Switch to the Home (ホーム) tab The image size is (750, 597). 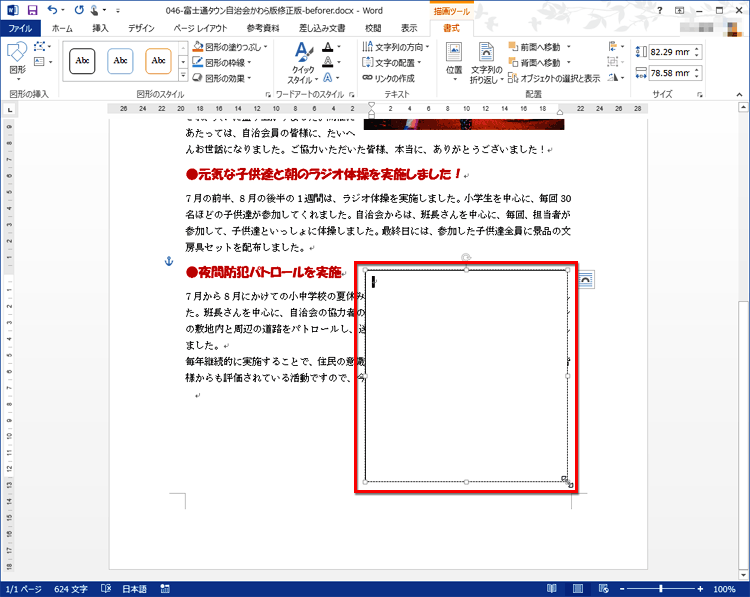point(62,28)
